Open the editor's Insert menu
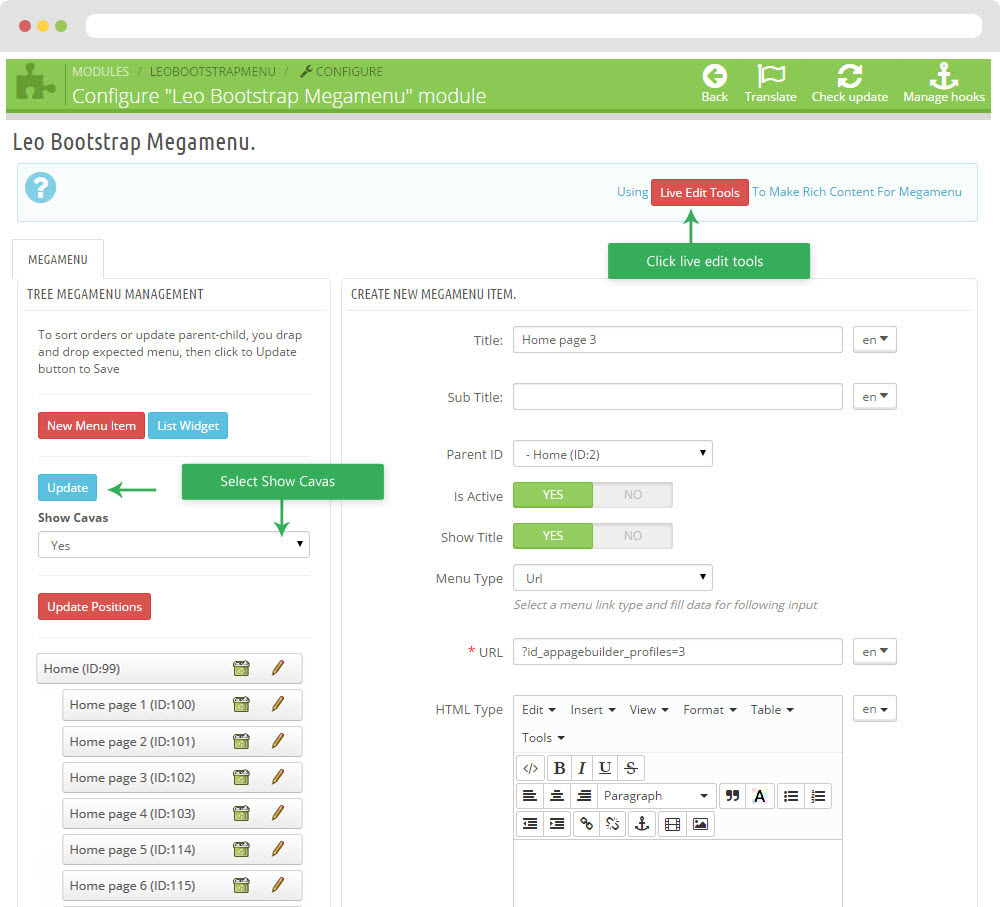This screenshot has height=907, width=1000. pyautogui.click(x=592, y=710)
